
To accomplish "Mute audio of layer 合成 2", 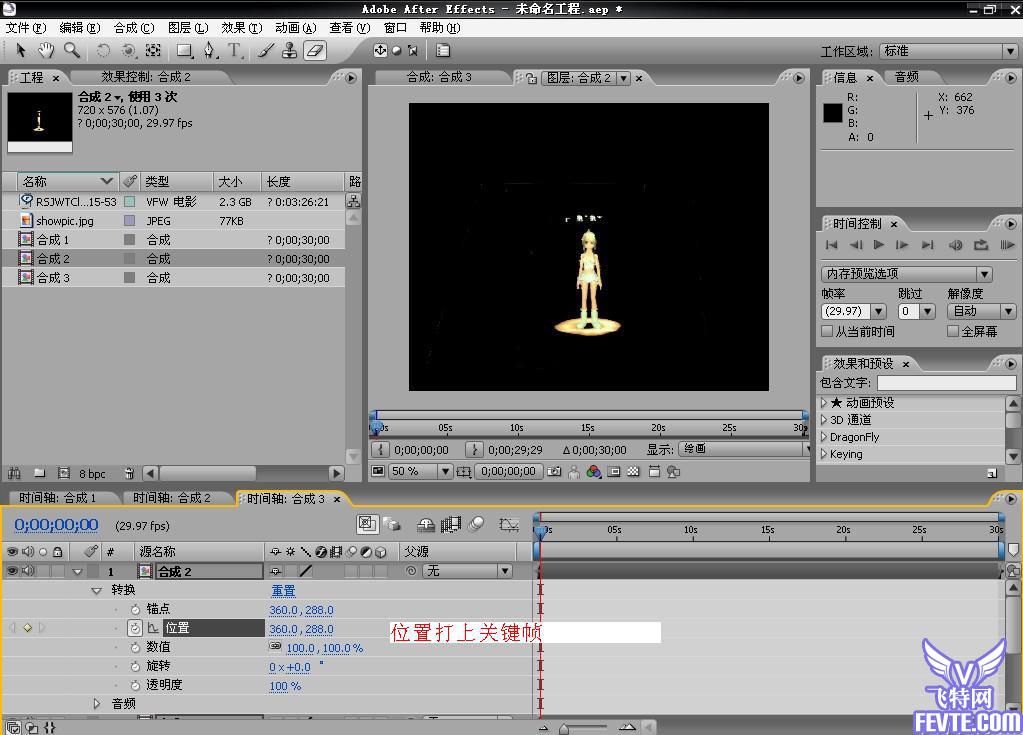I will point(27,571).
